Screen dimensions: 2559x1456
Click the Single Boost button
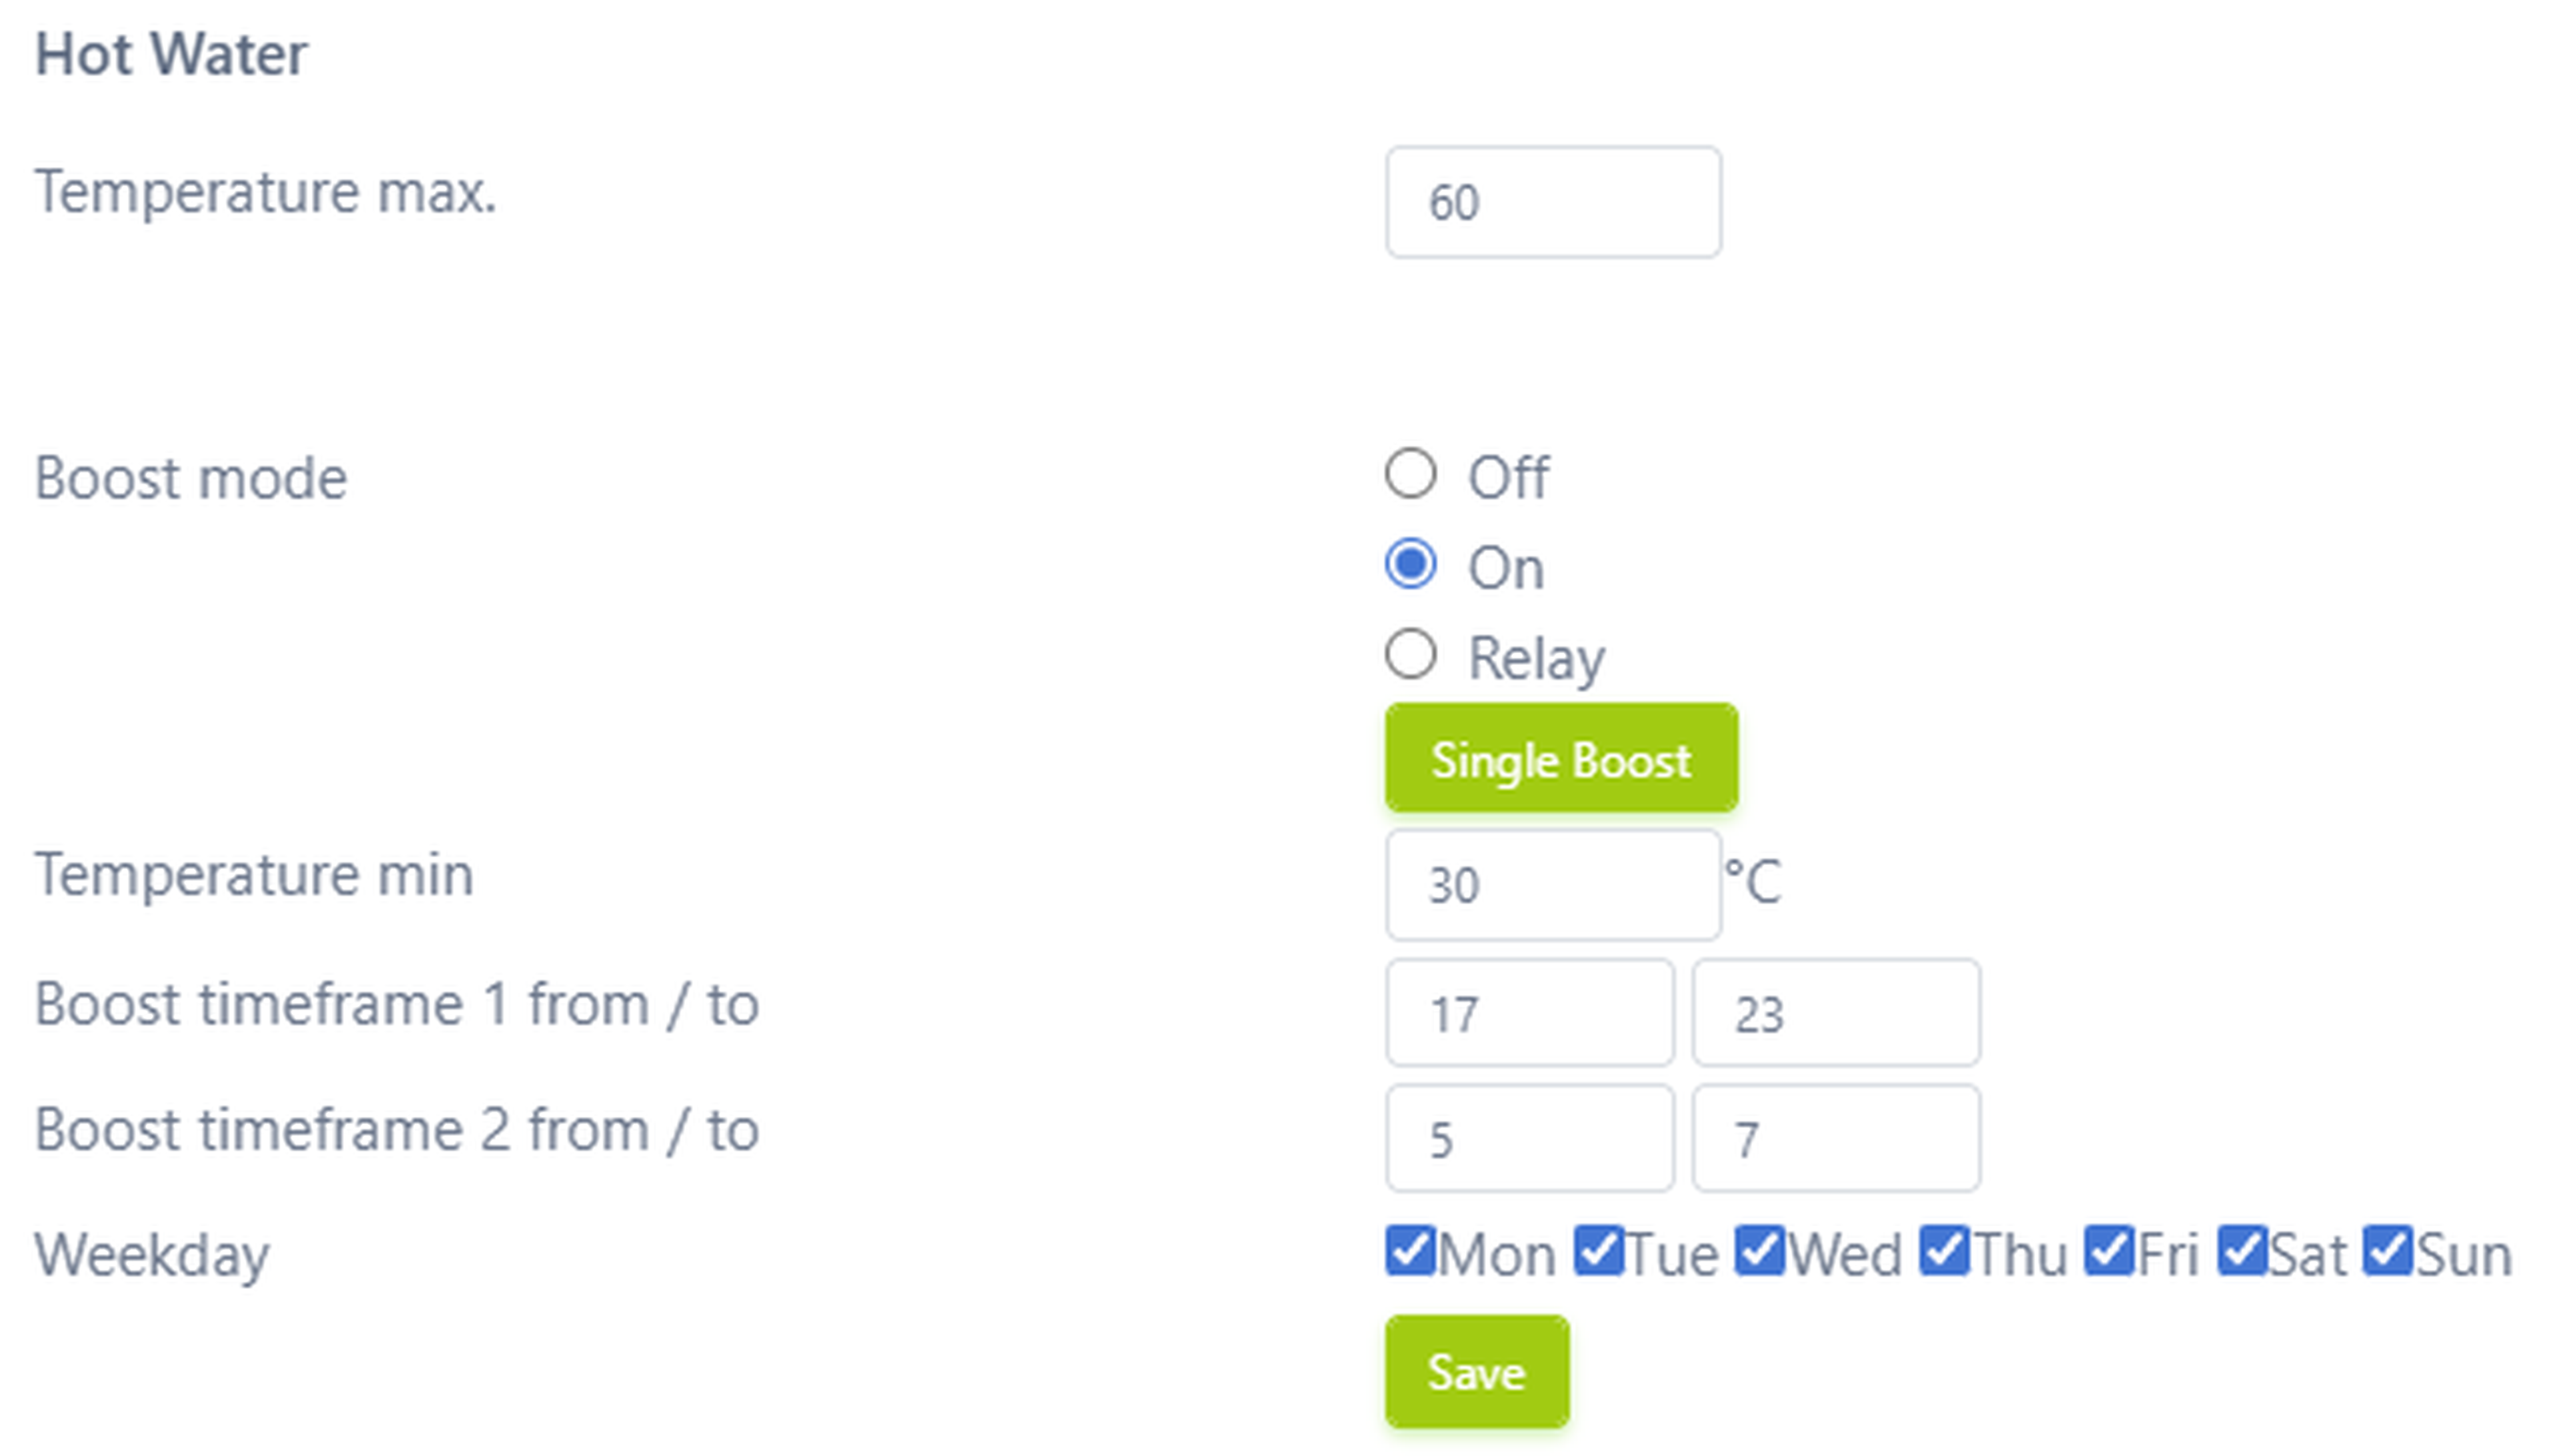click(x=1560, y=758)
